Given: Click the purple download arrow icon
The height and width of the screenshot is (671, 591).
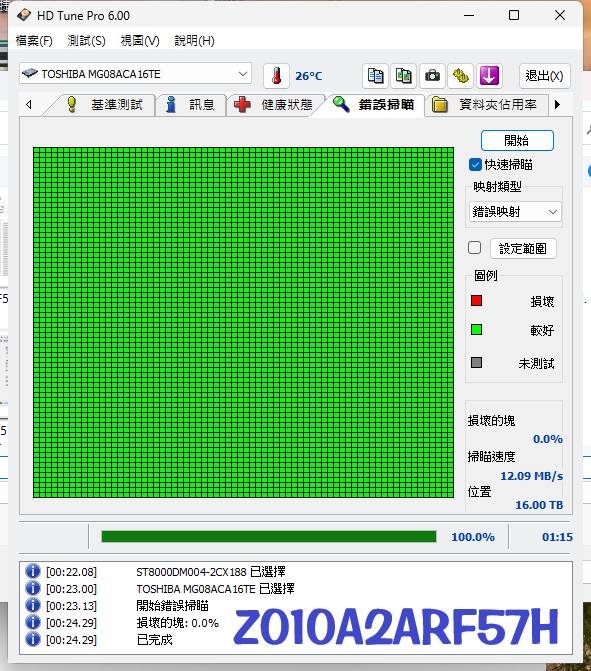Looking at the screenshot, I should pos(489,76).
